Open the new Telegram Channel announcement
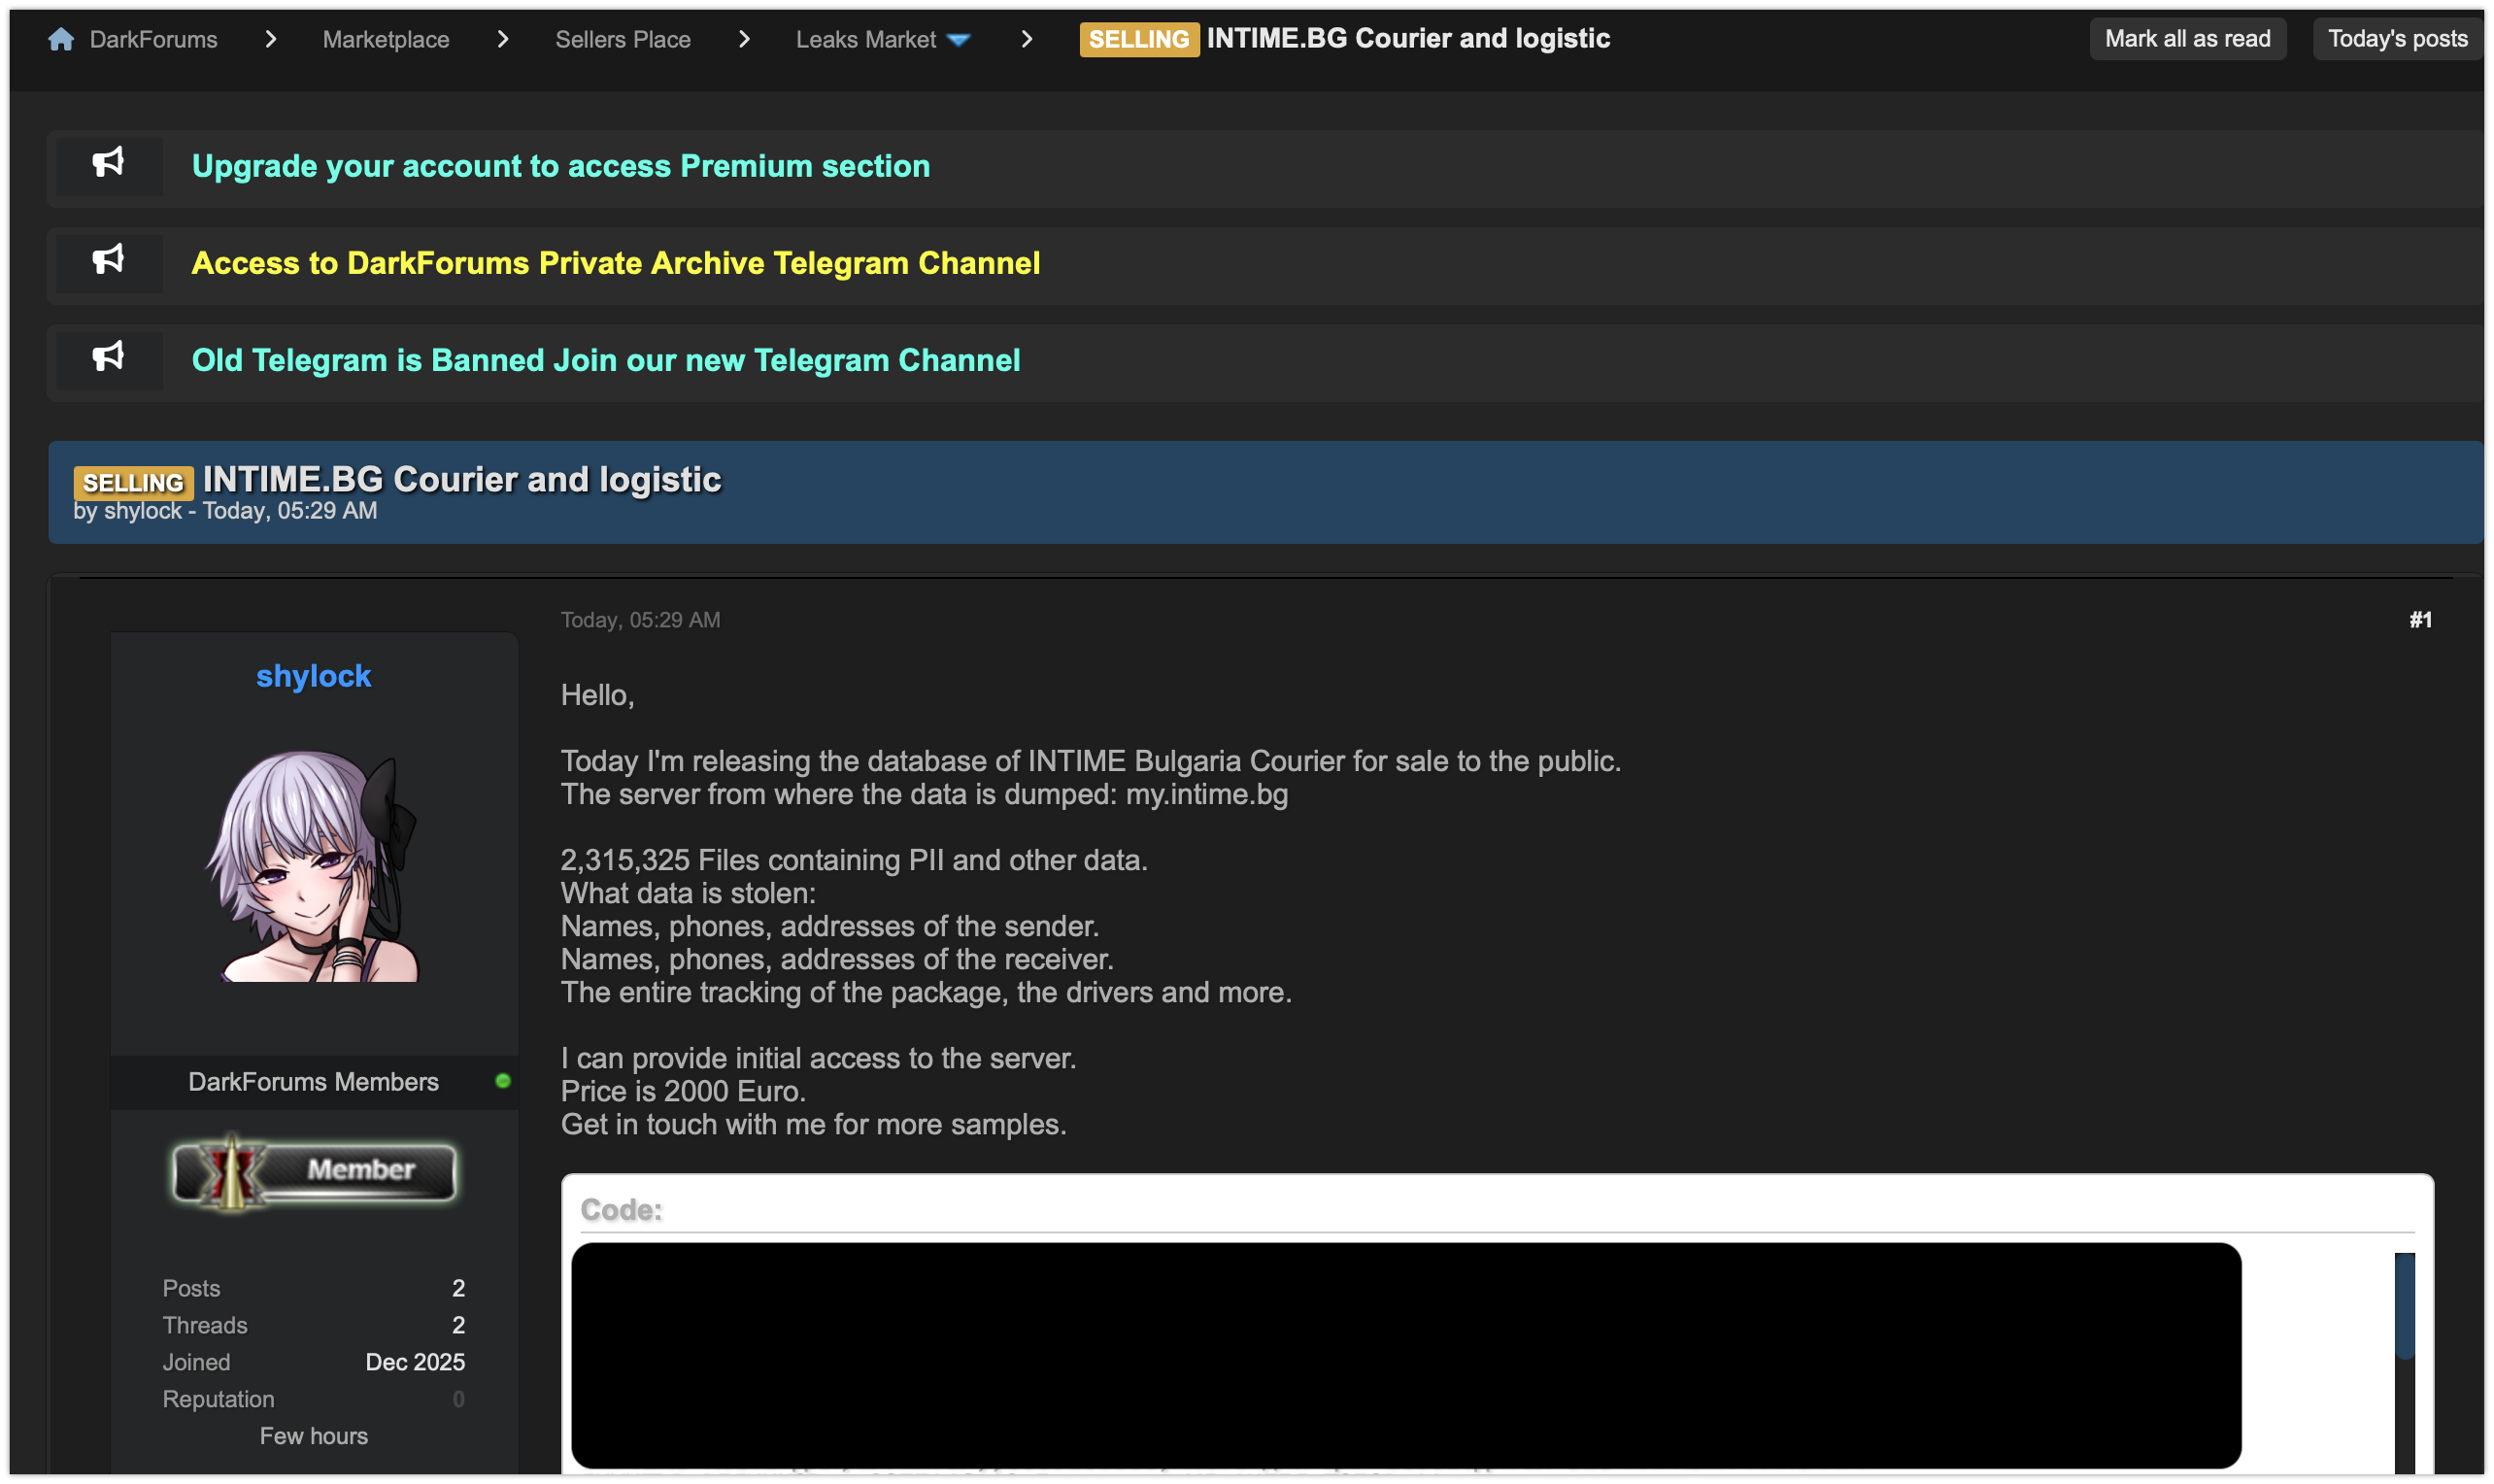Screen dimensions: 2494x1484 (606, 360)
